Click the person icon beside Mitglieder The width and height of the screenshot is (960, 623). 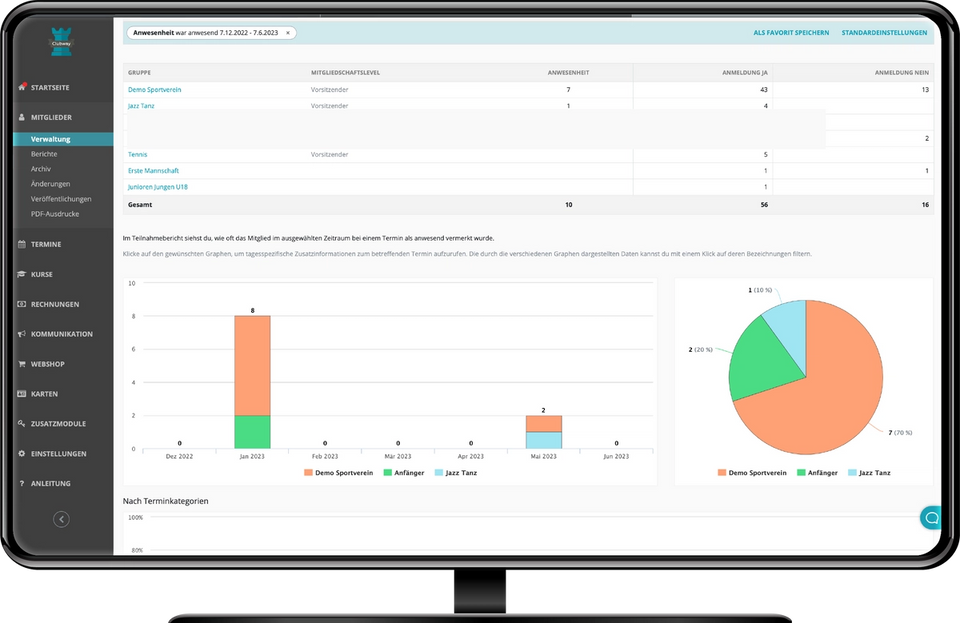[x=21, y=117]
